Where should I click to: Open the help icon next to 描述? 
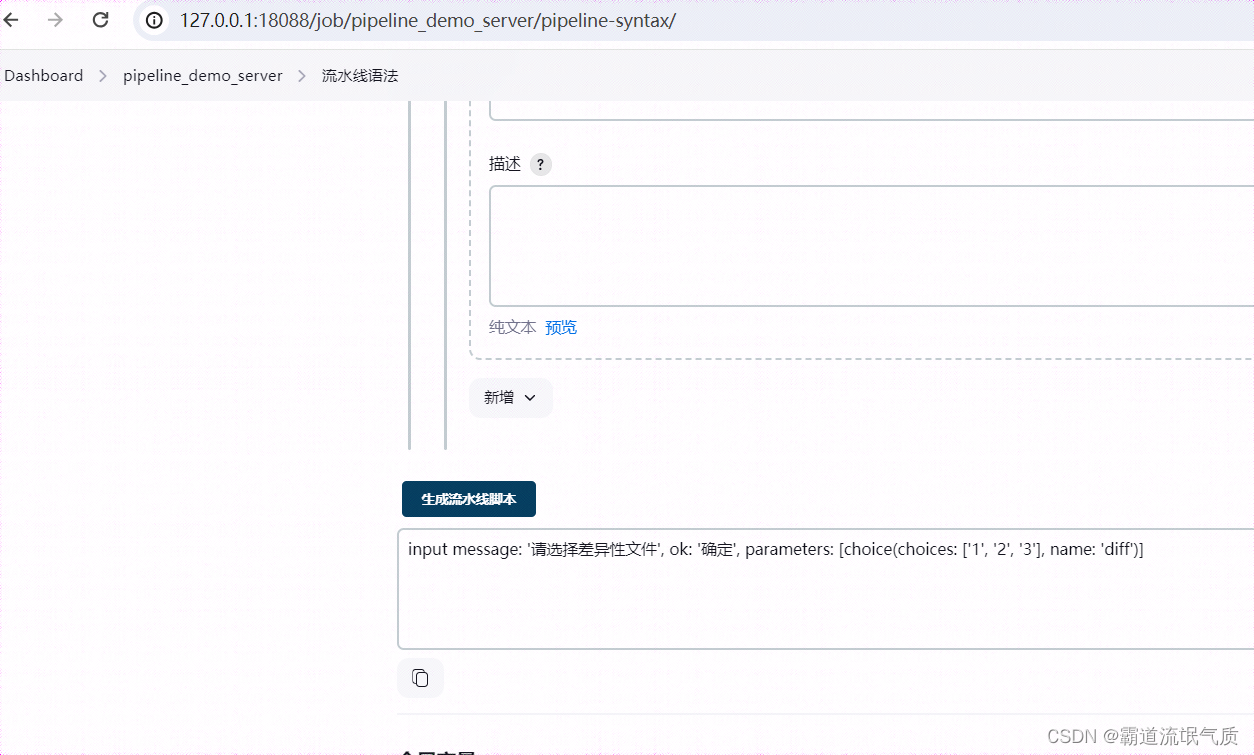(x=540, y=165)
